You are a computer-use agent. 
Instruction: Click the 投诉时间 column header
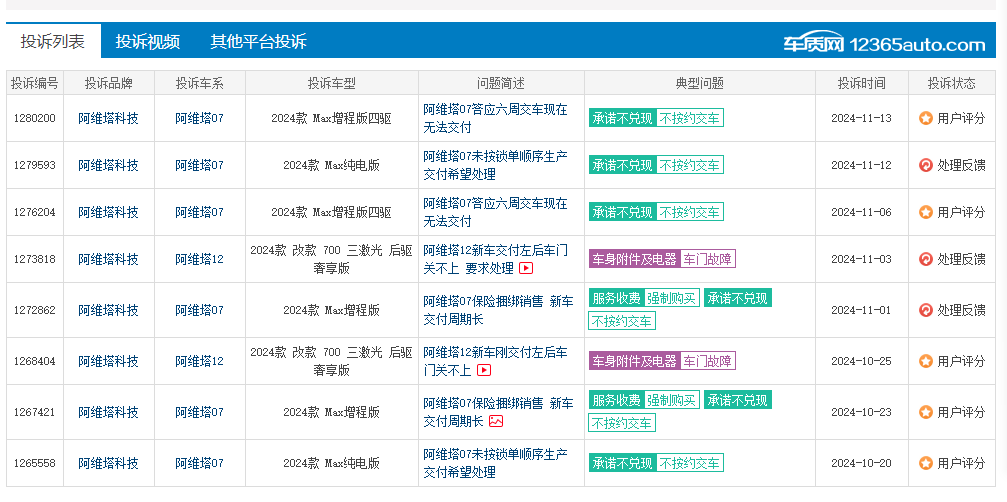861,83
